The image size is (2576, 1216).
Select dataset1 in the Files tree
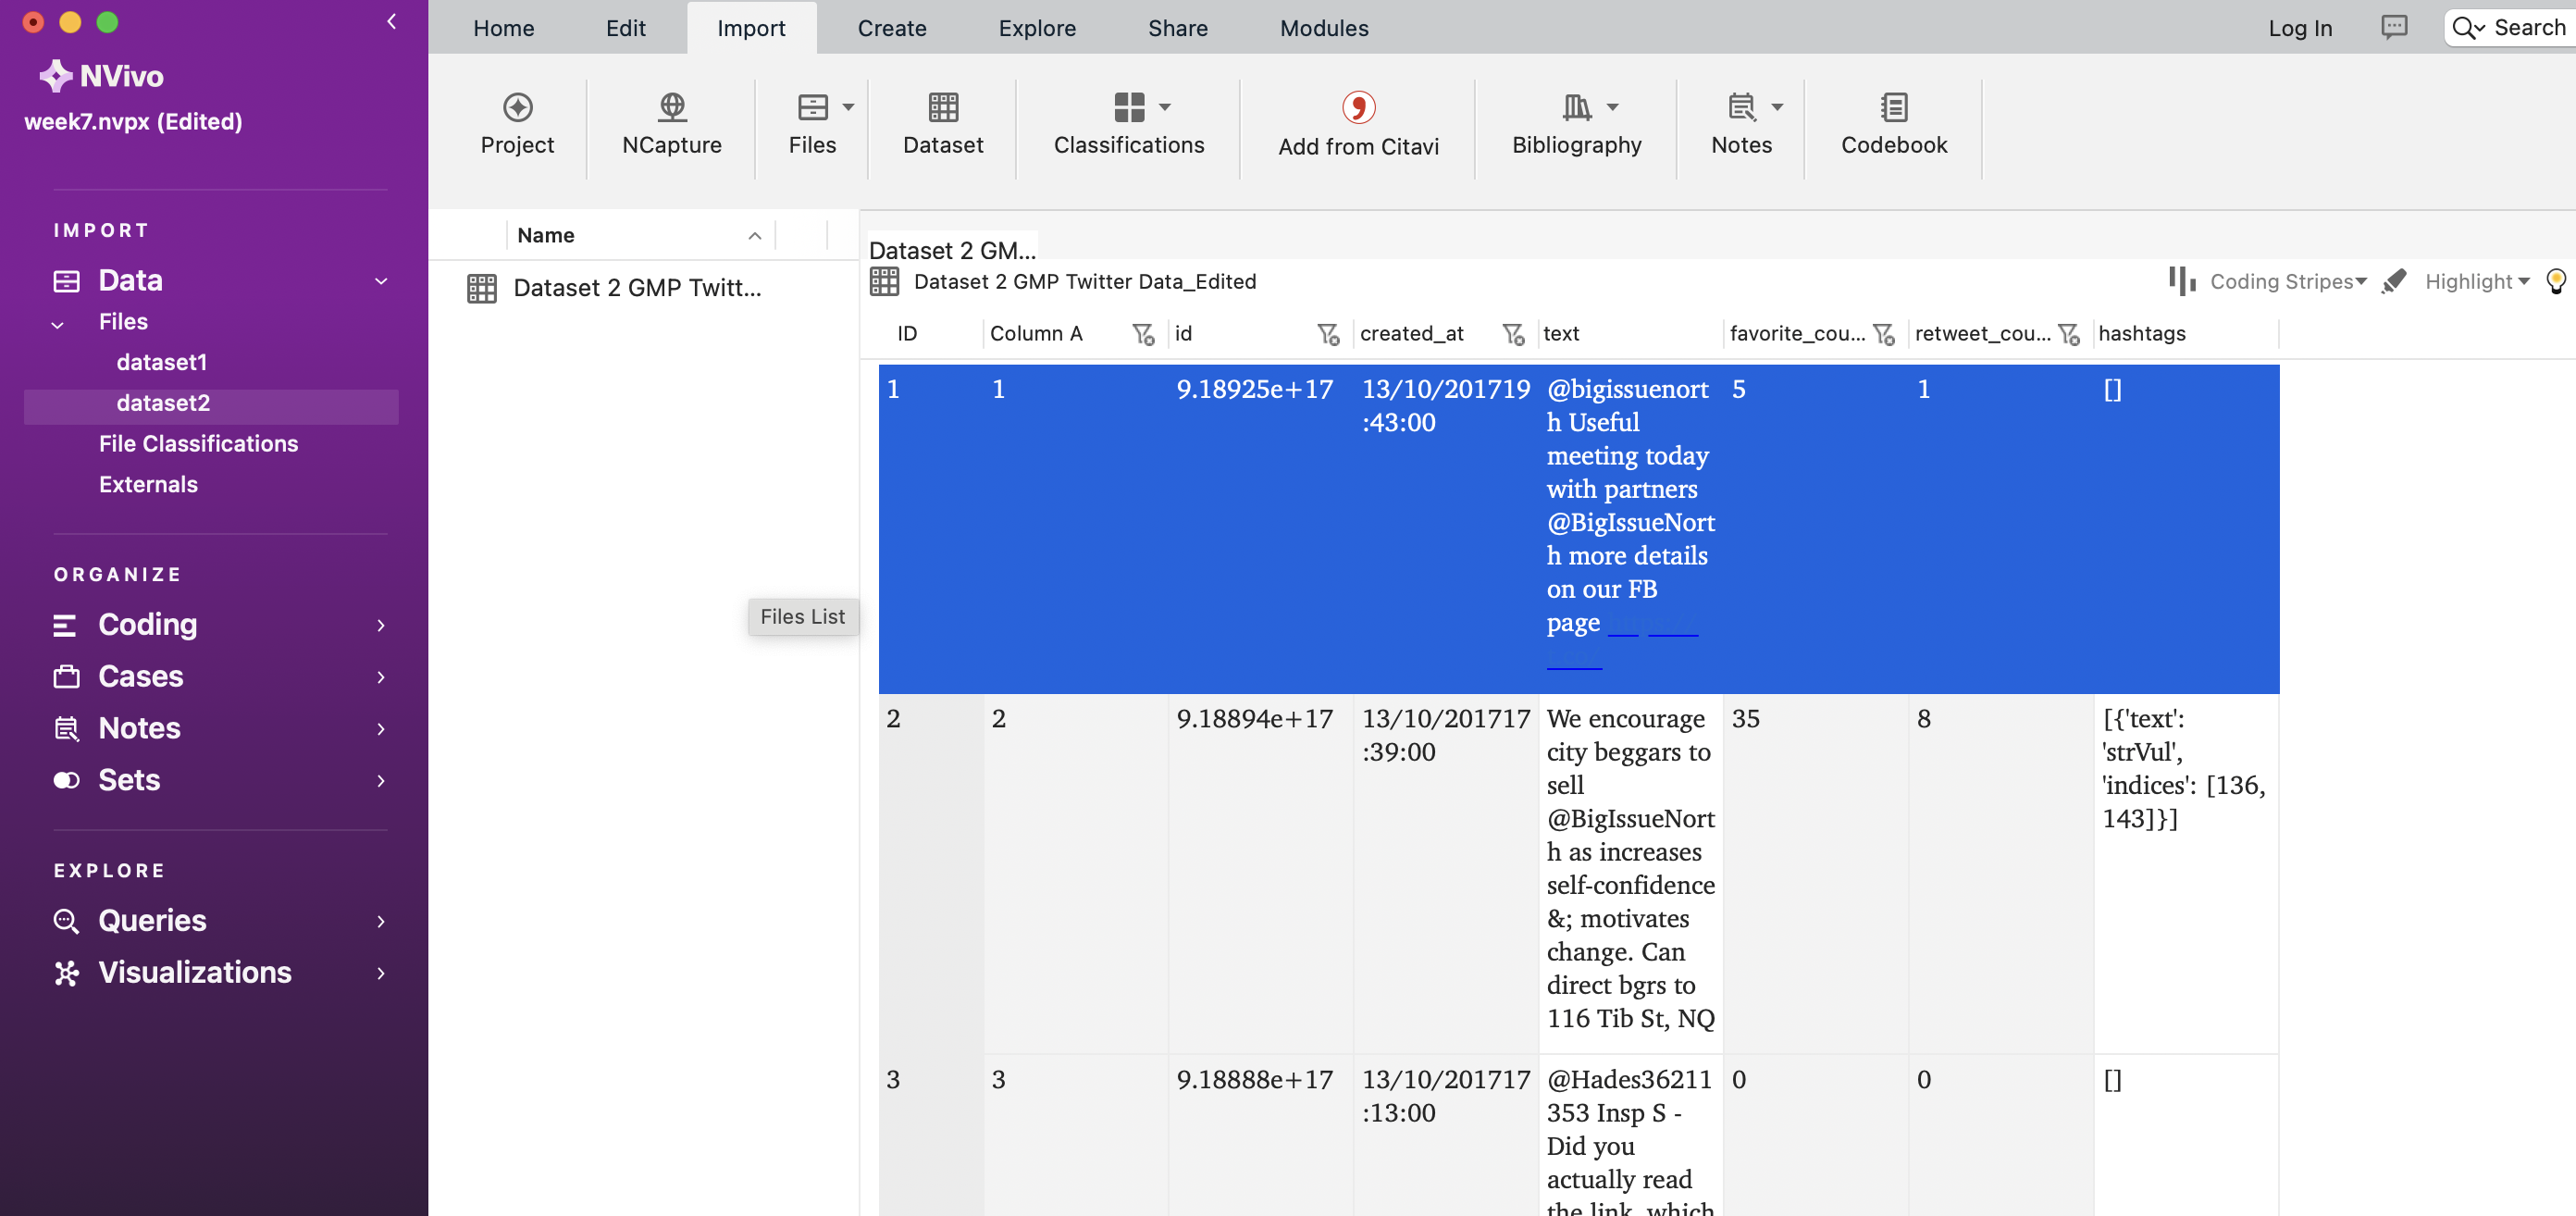pos(162,363)
